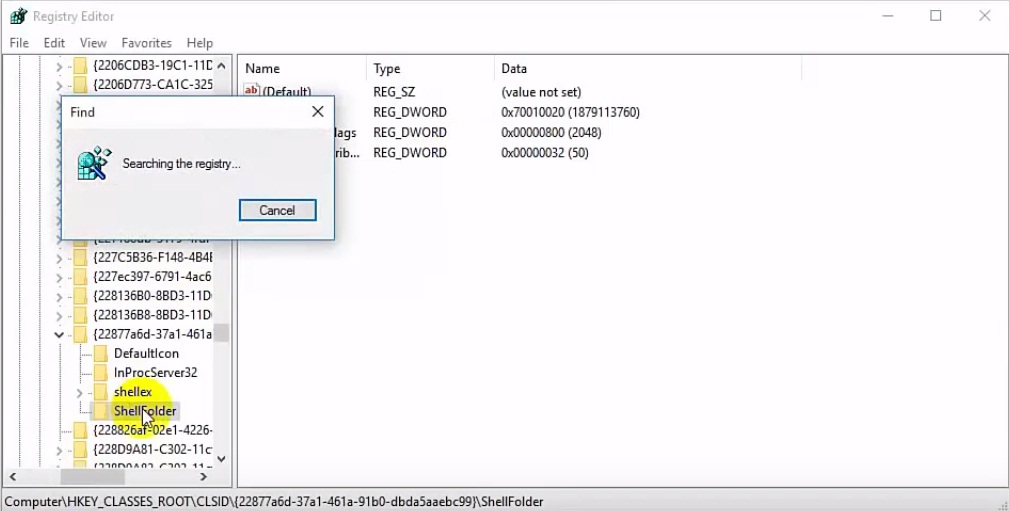Viewport: 1009px width, 511px height.
Task: Click the InProcServer32 folder icon
Action: pos(100,373)
